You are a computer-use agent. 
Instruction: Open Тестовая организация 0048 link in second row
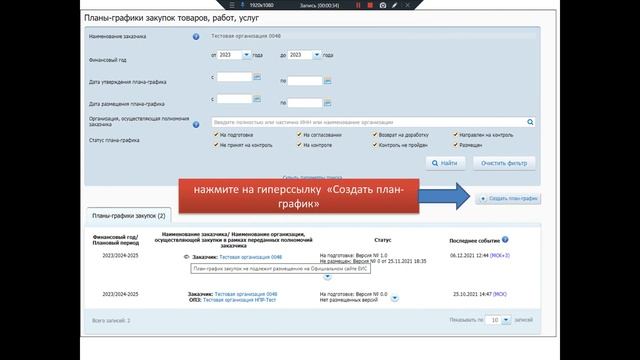pos(246,294)
